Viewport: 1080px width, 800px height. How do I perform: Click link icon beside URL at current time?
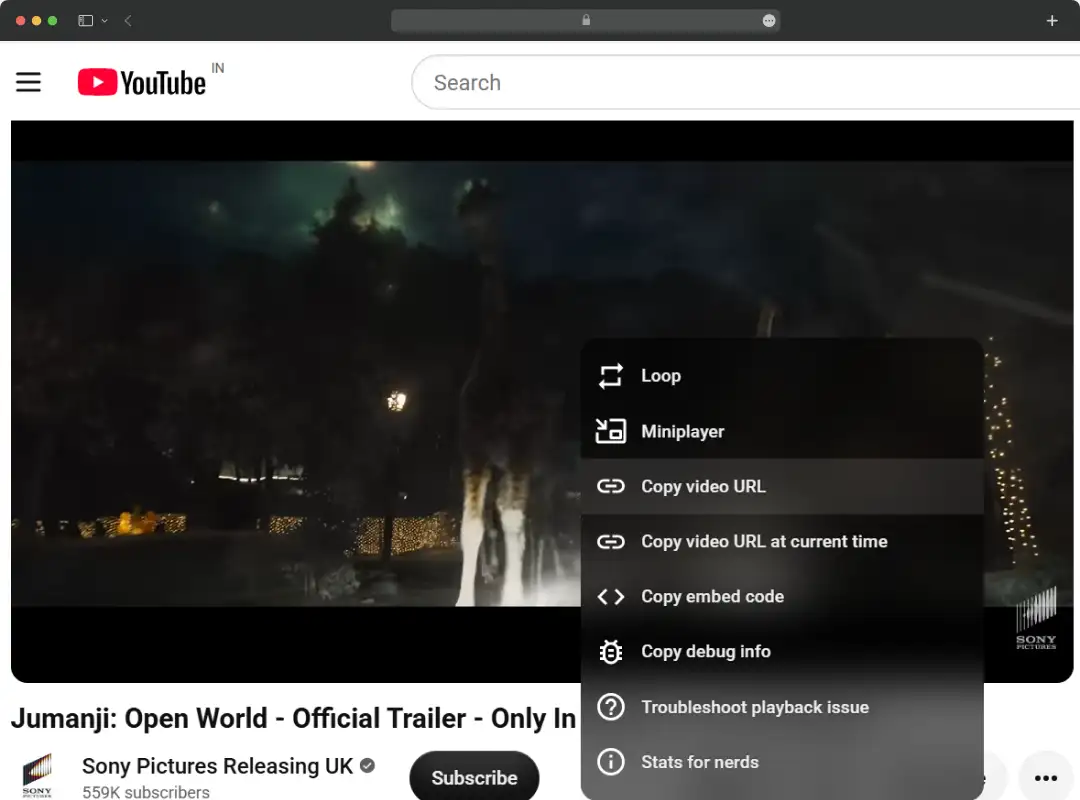click(x=610, y=542)
